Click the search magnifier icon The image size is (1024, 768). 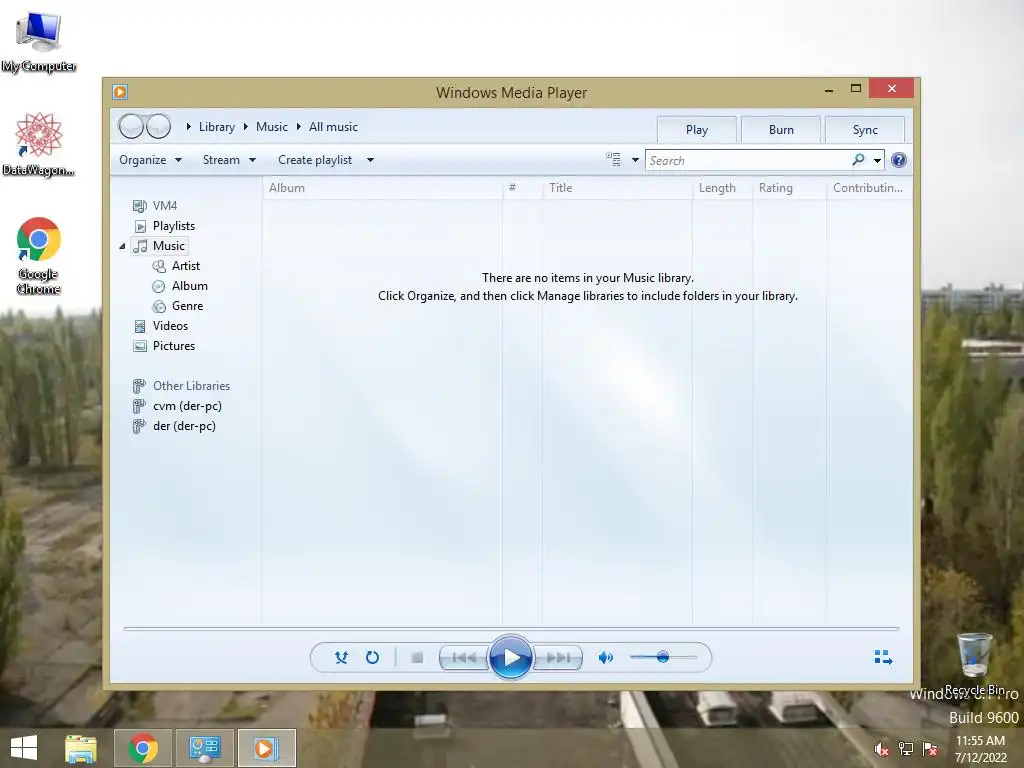(x=858, y=160)
